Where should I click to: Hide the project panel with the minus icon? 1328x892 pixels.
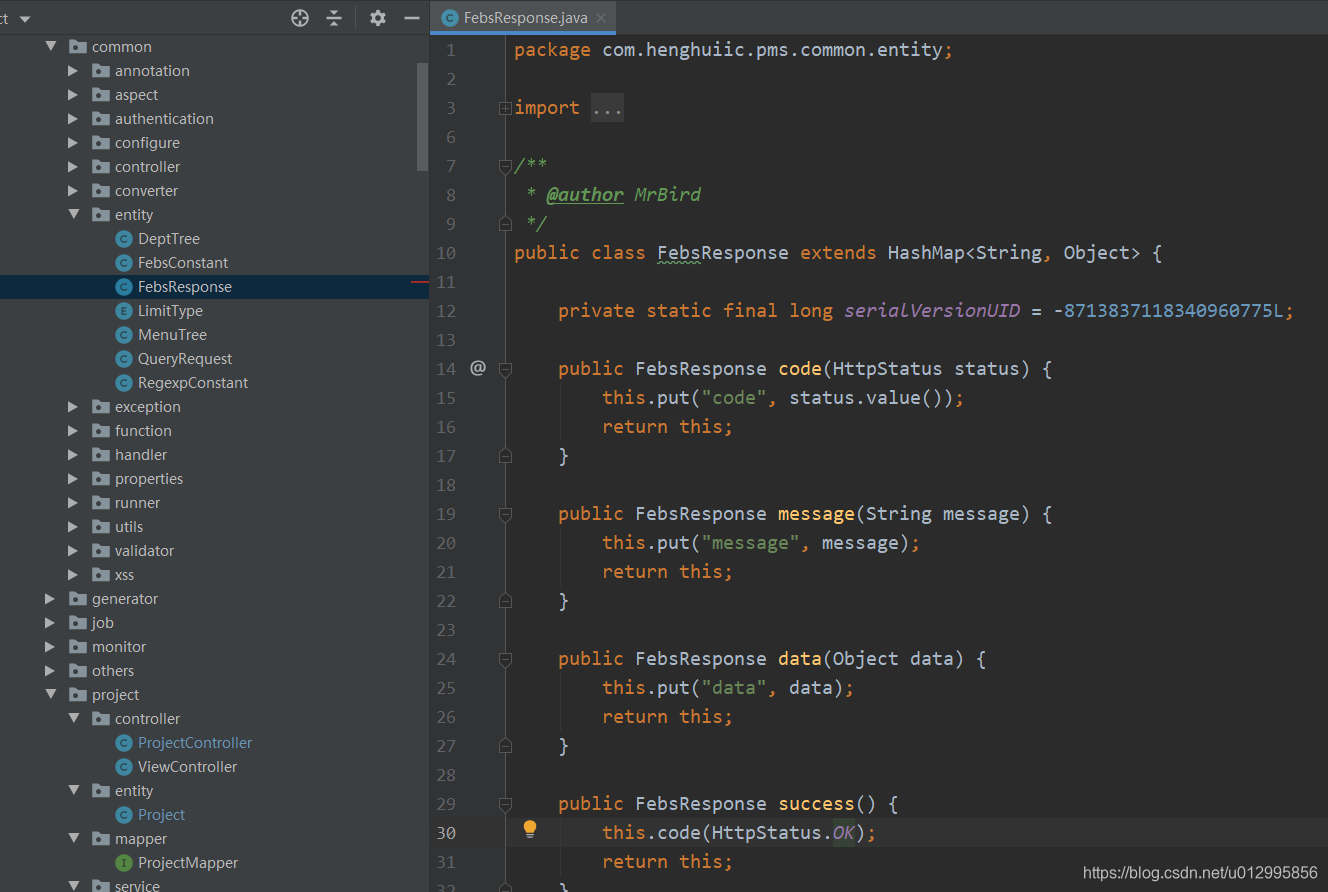pyautogui.click(x=411, y=18)
